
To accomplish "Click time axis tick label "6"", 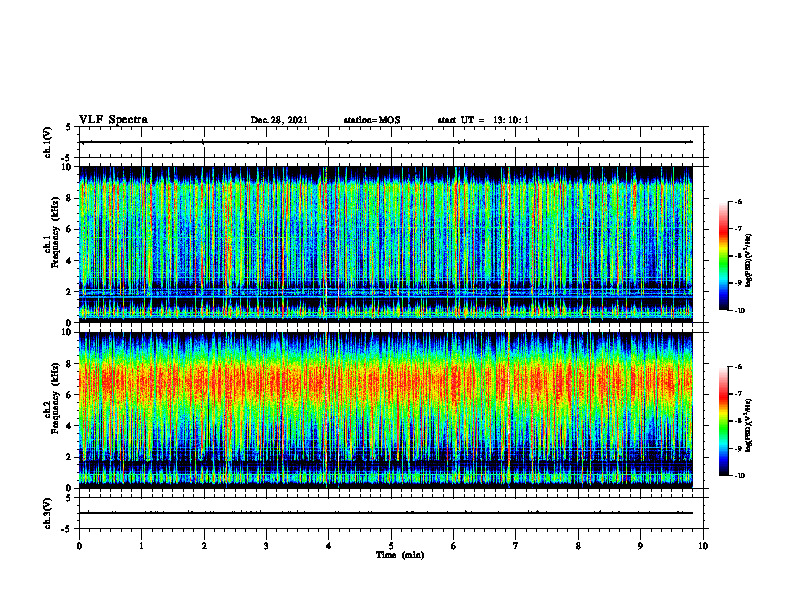I will 454,546.
